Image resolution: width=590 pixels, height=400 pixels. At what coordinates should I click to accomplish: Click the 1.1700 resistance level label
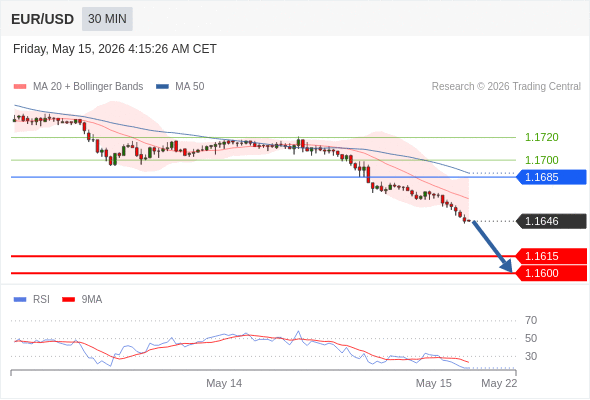pos(541,160)
